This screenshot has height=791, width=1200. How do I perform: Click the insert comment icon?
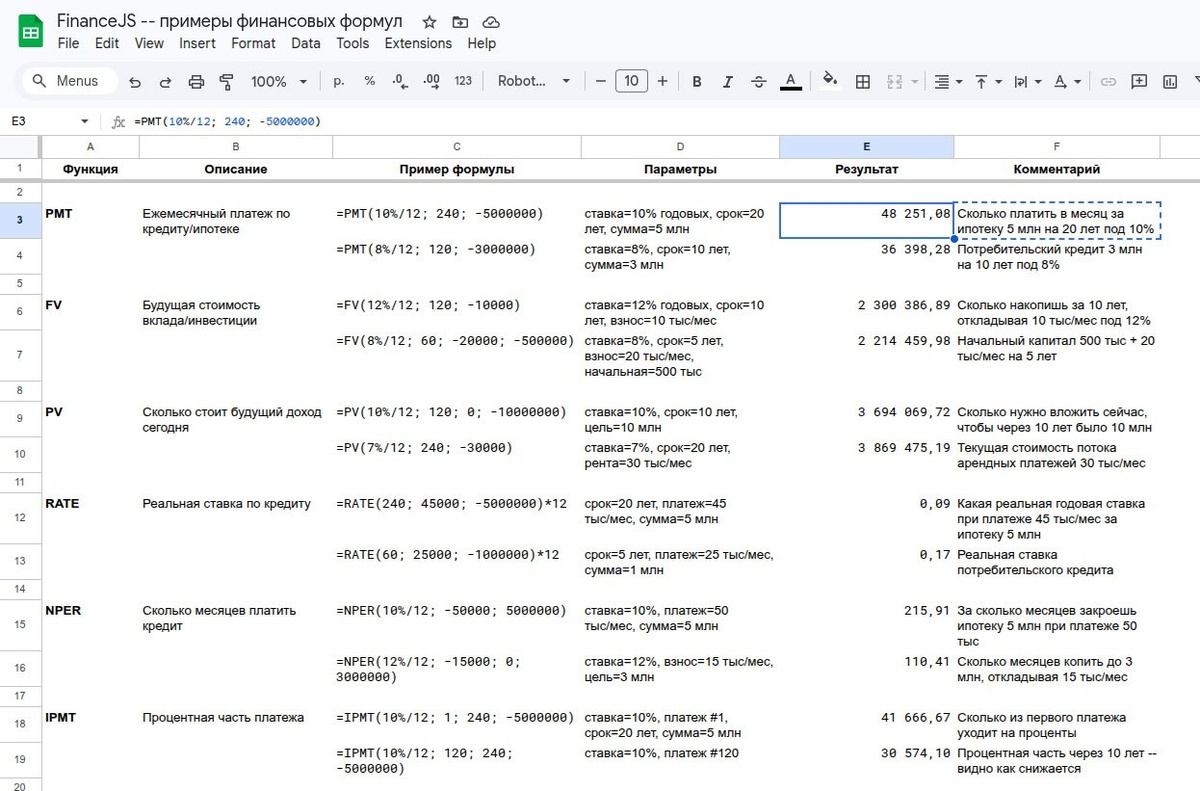click(1138, 82)
